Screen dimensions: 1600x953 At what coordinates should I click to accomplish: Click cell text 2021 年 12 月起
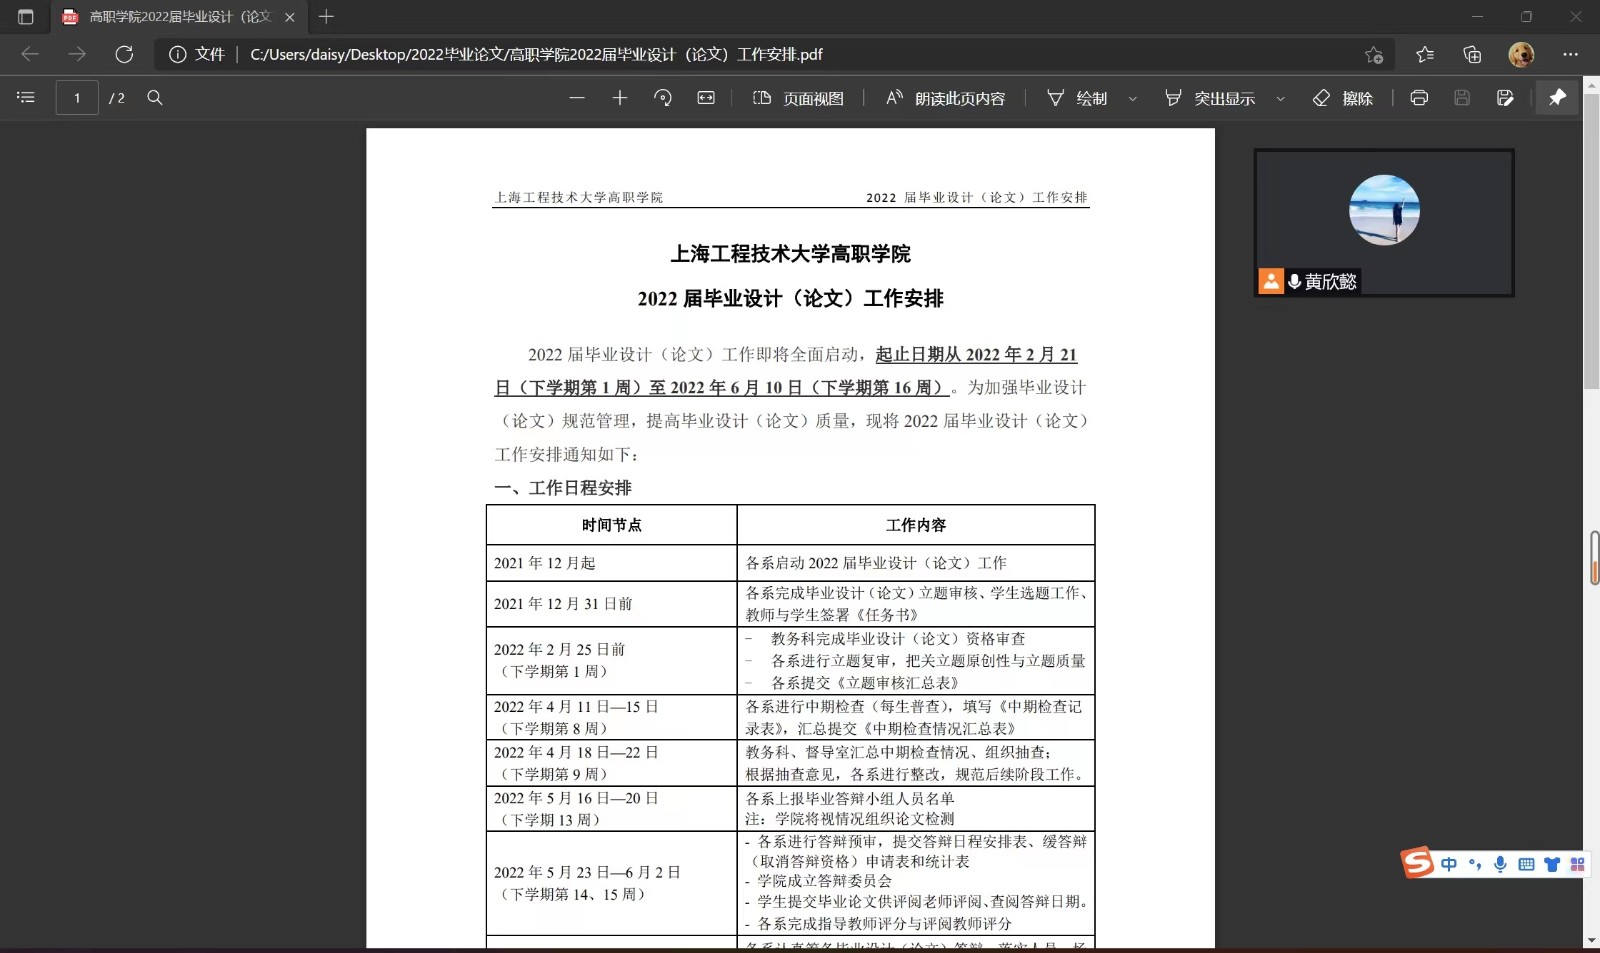point(544,563)
